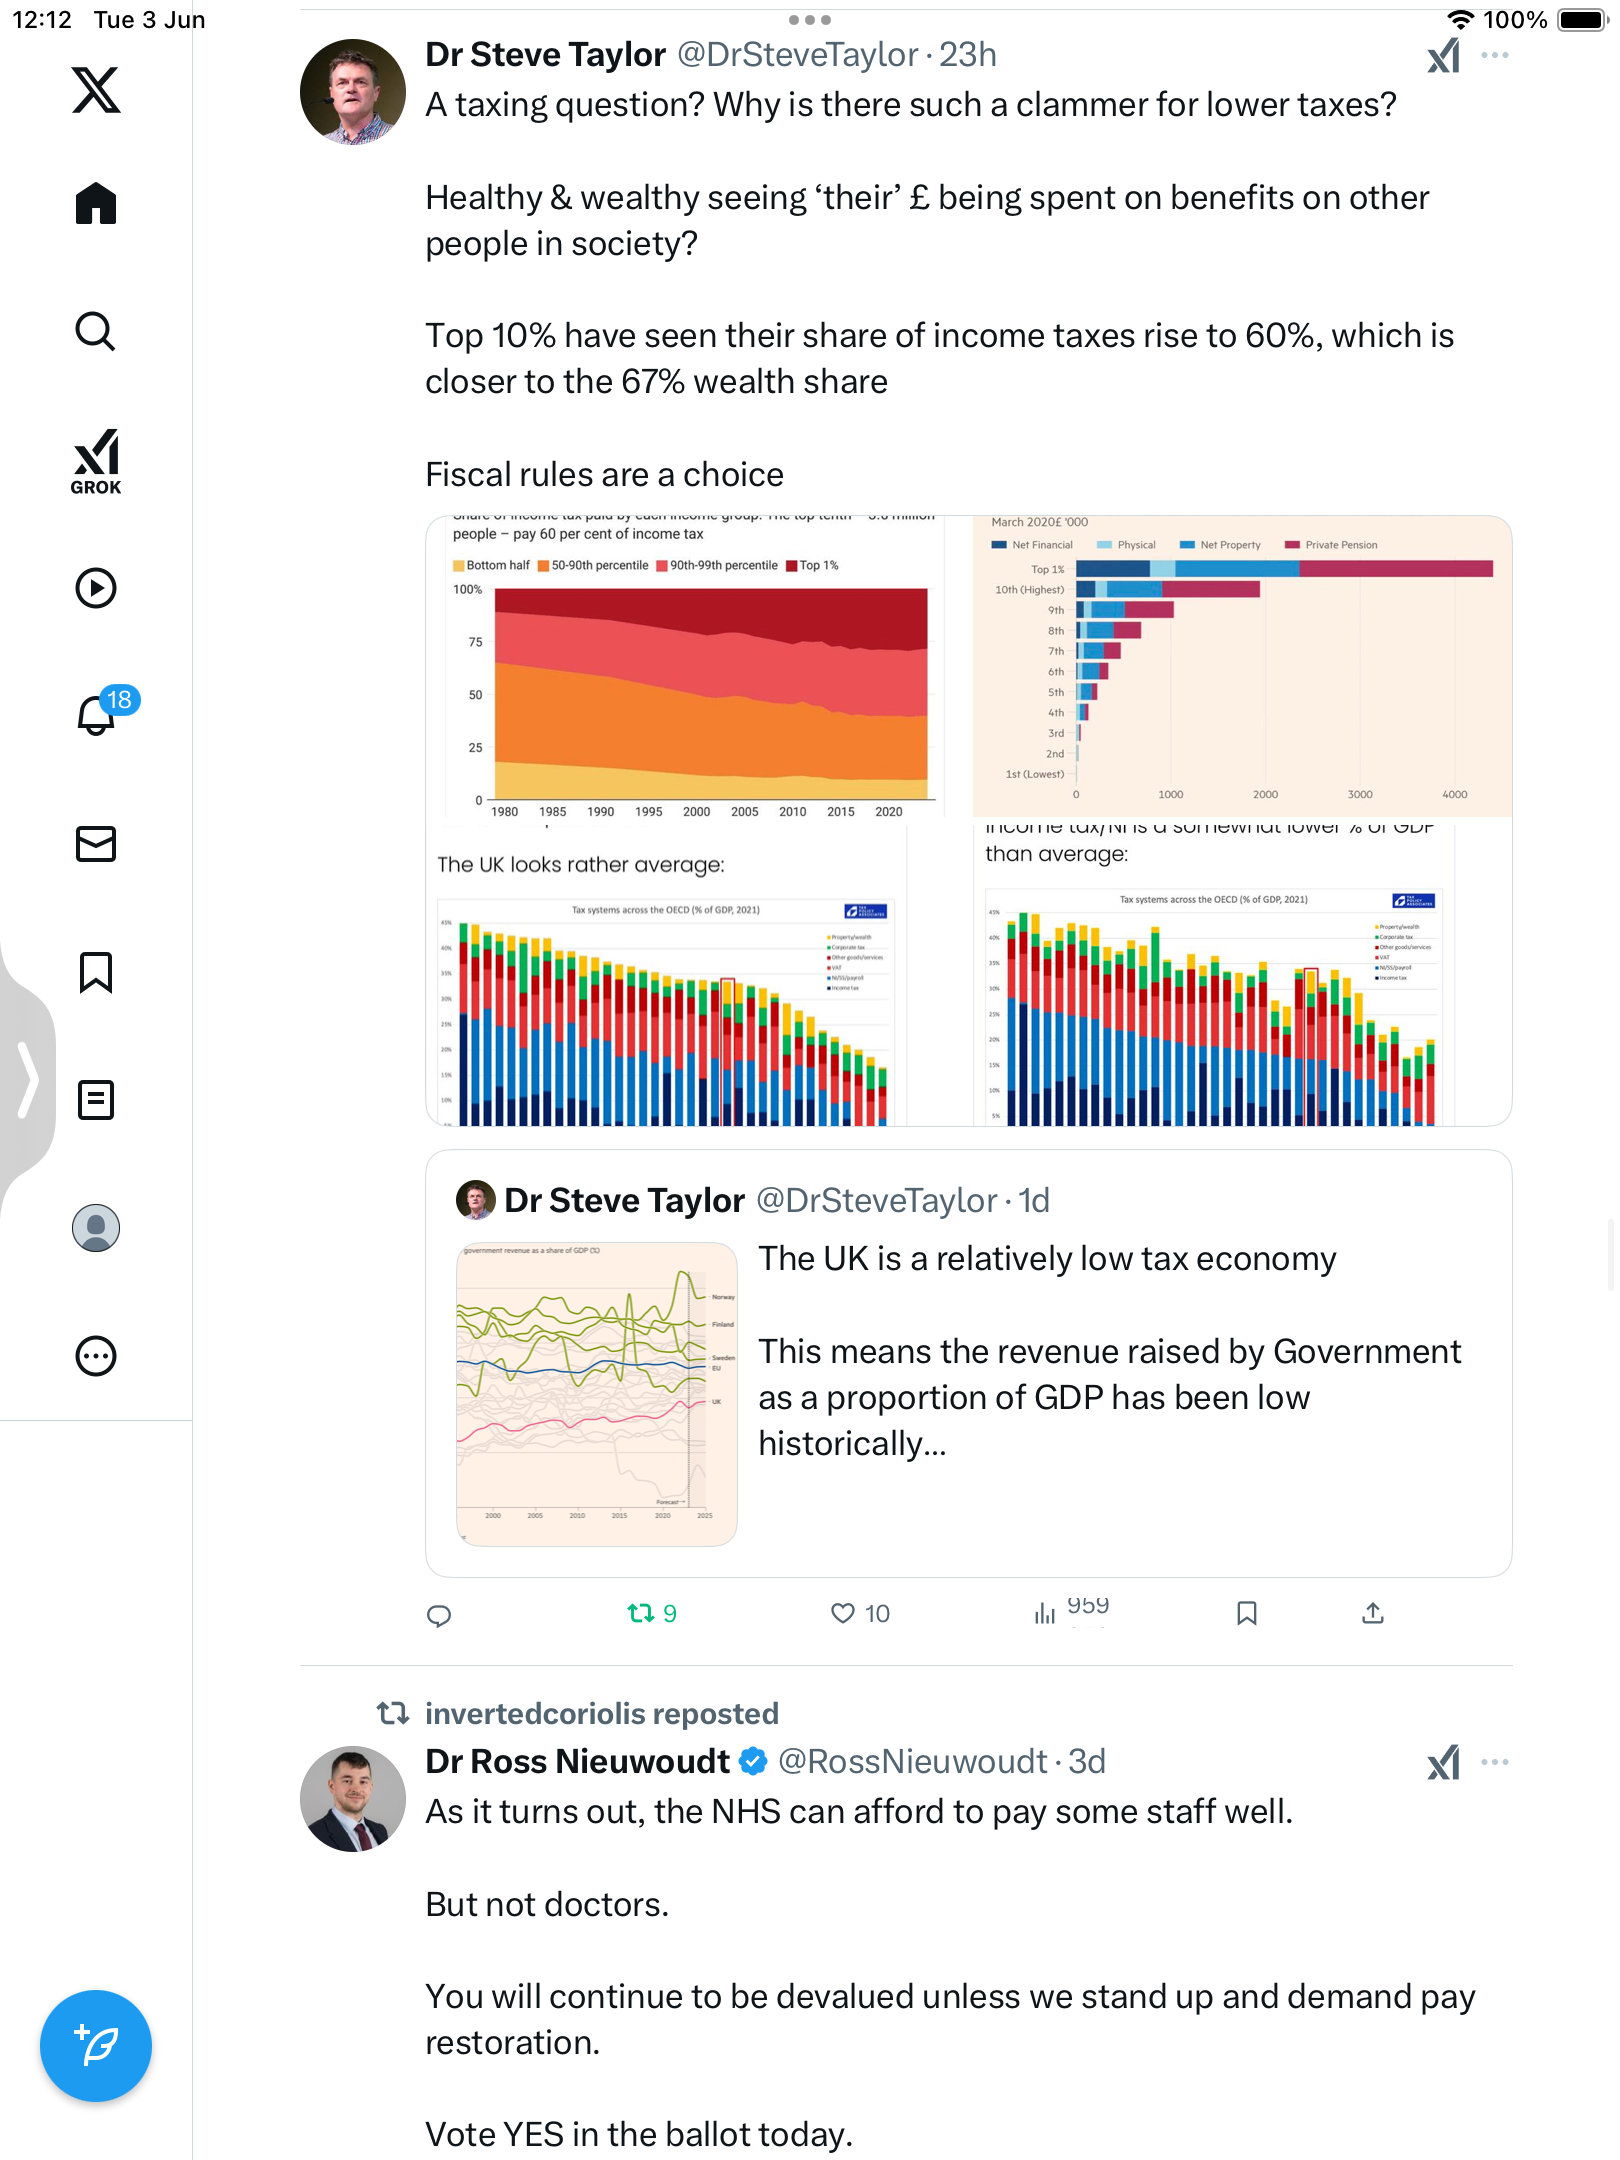This screenshot has width=1620, height=2160.
Task: Like Dr Steve Taylor's post
Action: [860, 1613]
